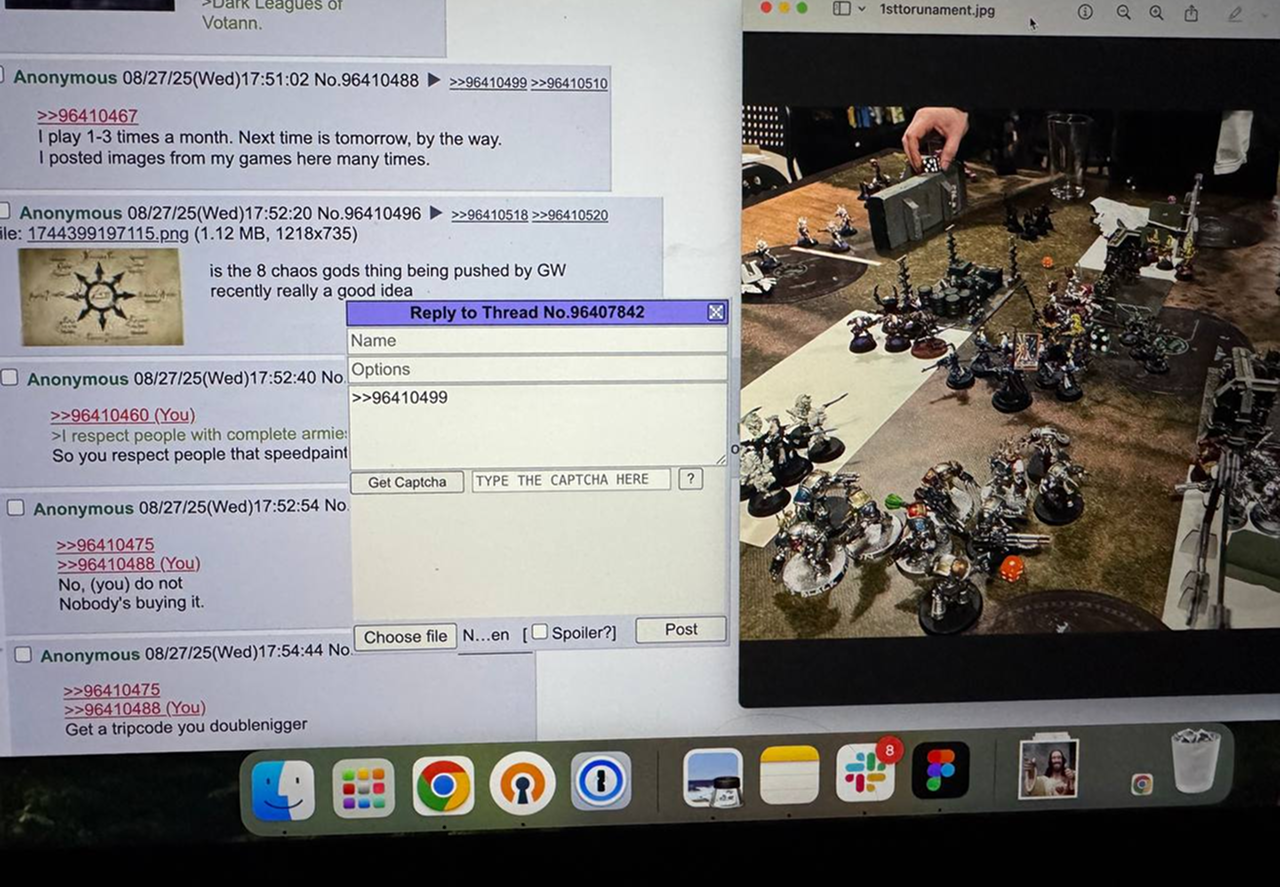Show the image info inspector in Preview

(1085, 11)
